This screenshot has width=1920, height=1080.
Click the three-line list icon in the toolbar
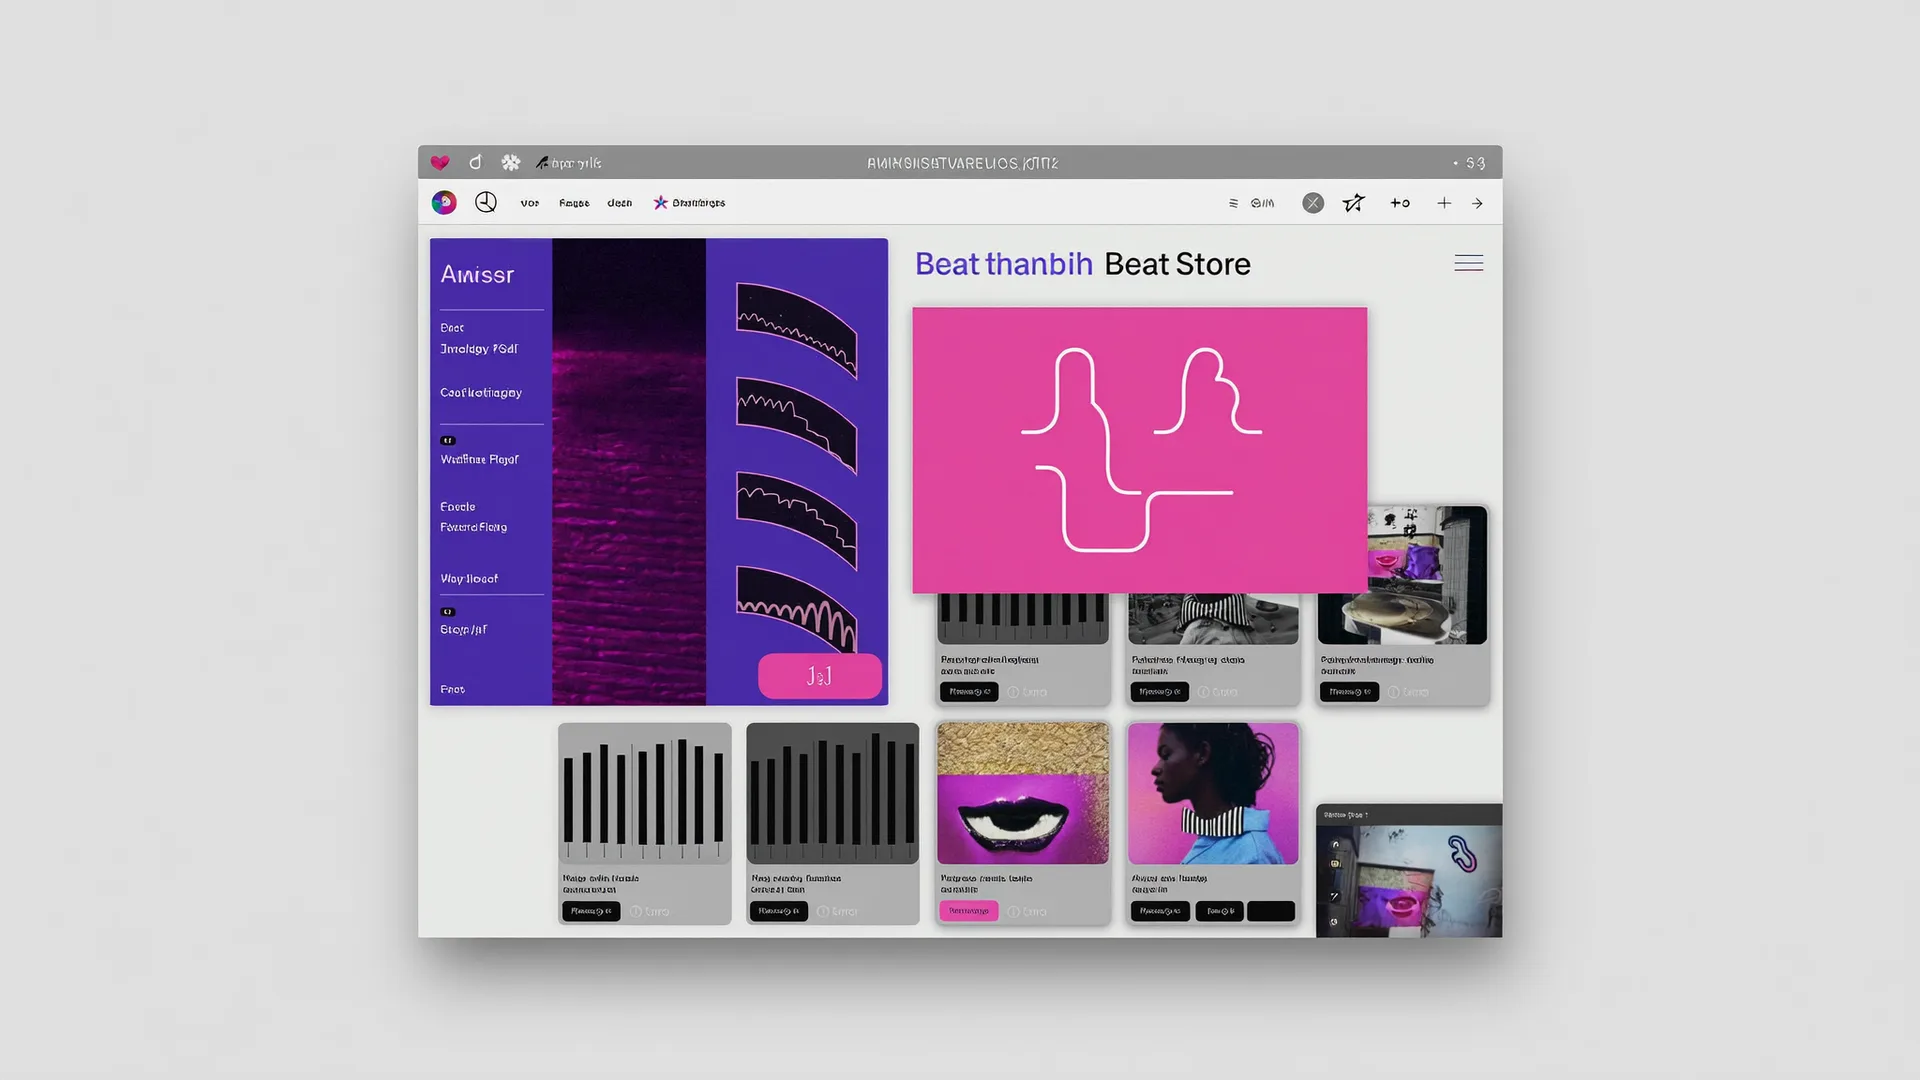(x=1233, y=203)
